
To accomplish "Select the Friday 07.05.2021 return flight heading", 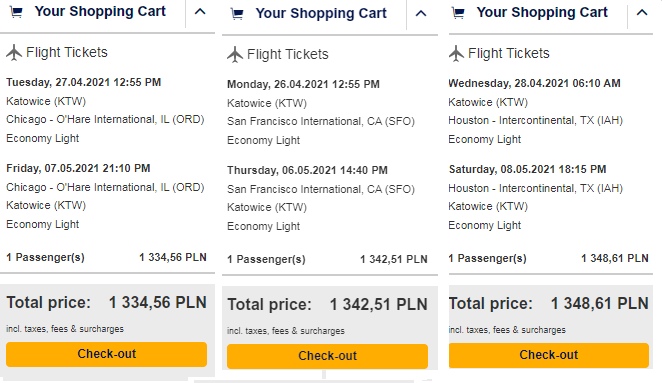I will coord(78,168).
